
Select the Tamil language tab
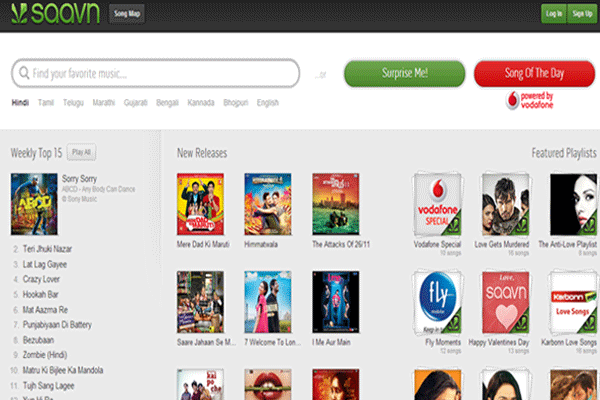point(46,103)
